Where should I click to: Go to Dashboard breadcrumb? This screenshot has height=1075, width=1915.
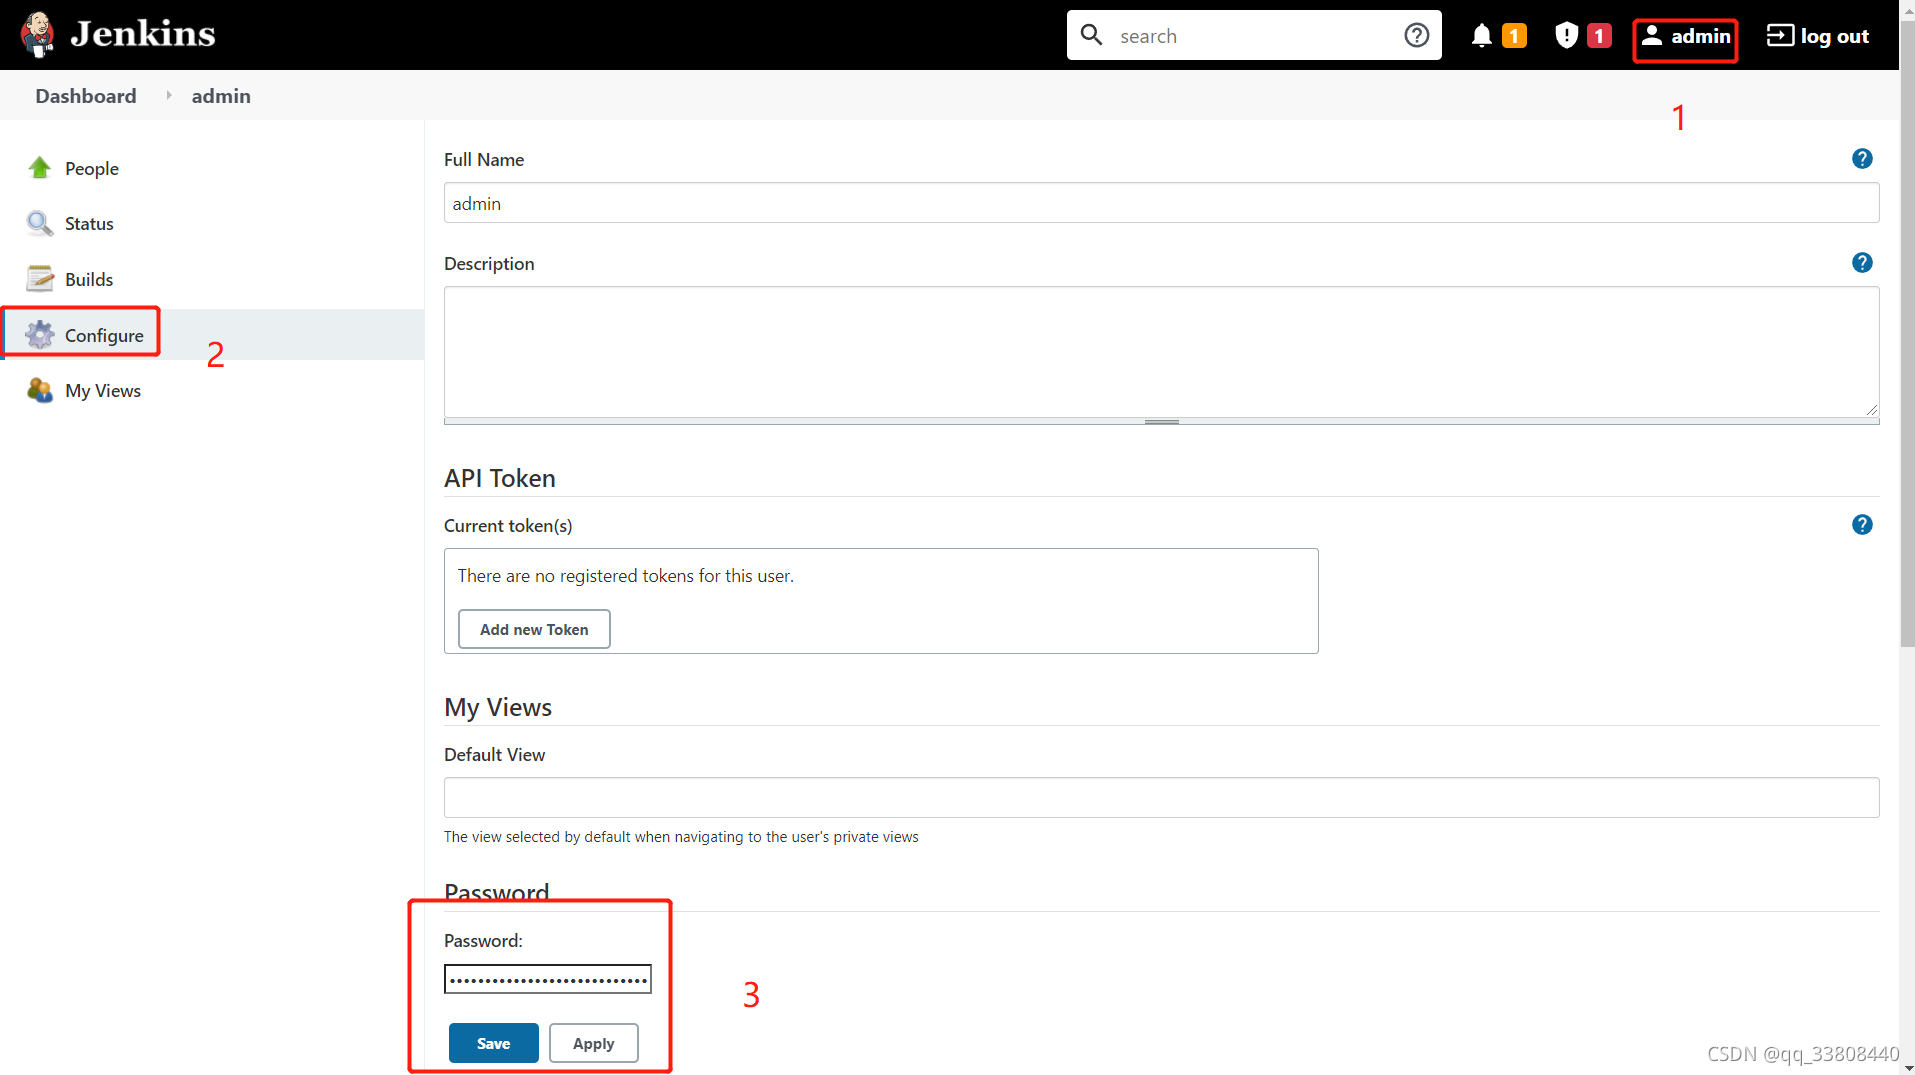pyautogui.click(x=86, y=96)
